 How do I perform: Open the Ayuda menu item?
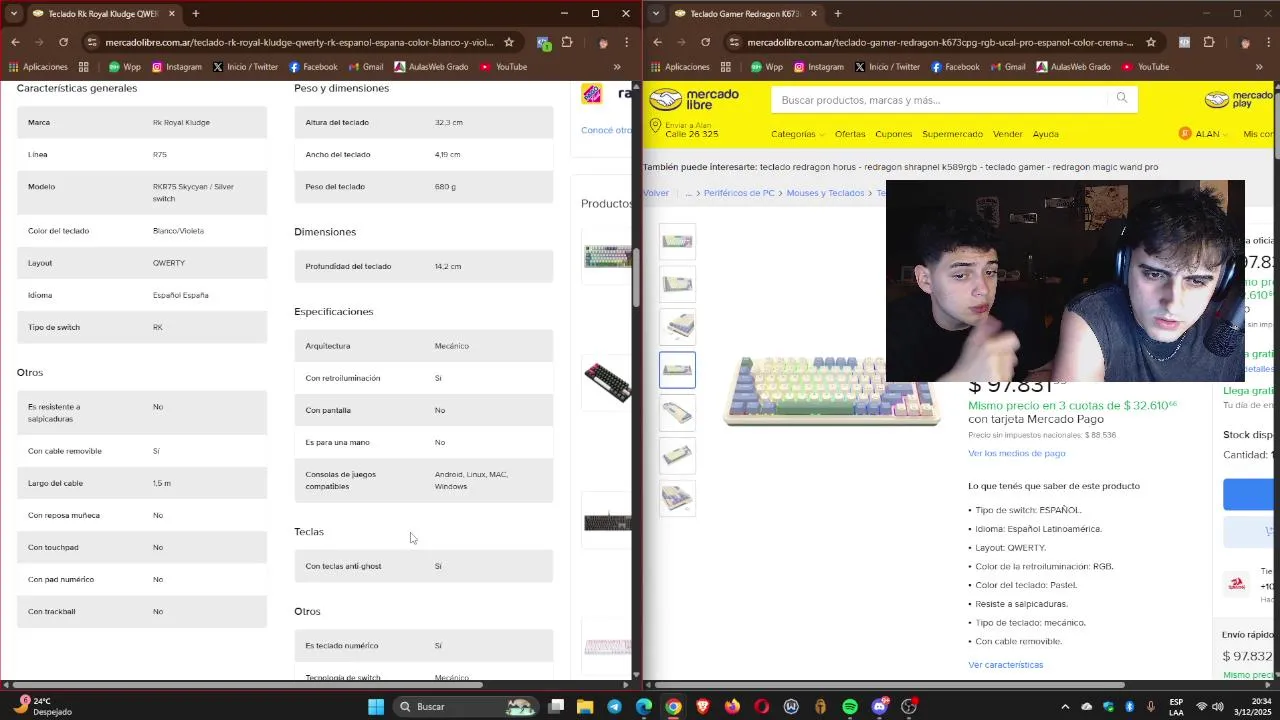coord(1045,134)
